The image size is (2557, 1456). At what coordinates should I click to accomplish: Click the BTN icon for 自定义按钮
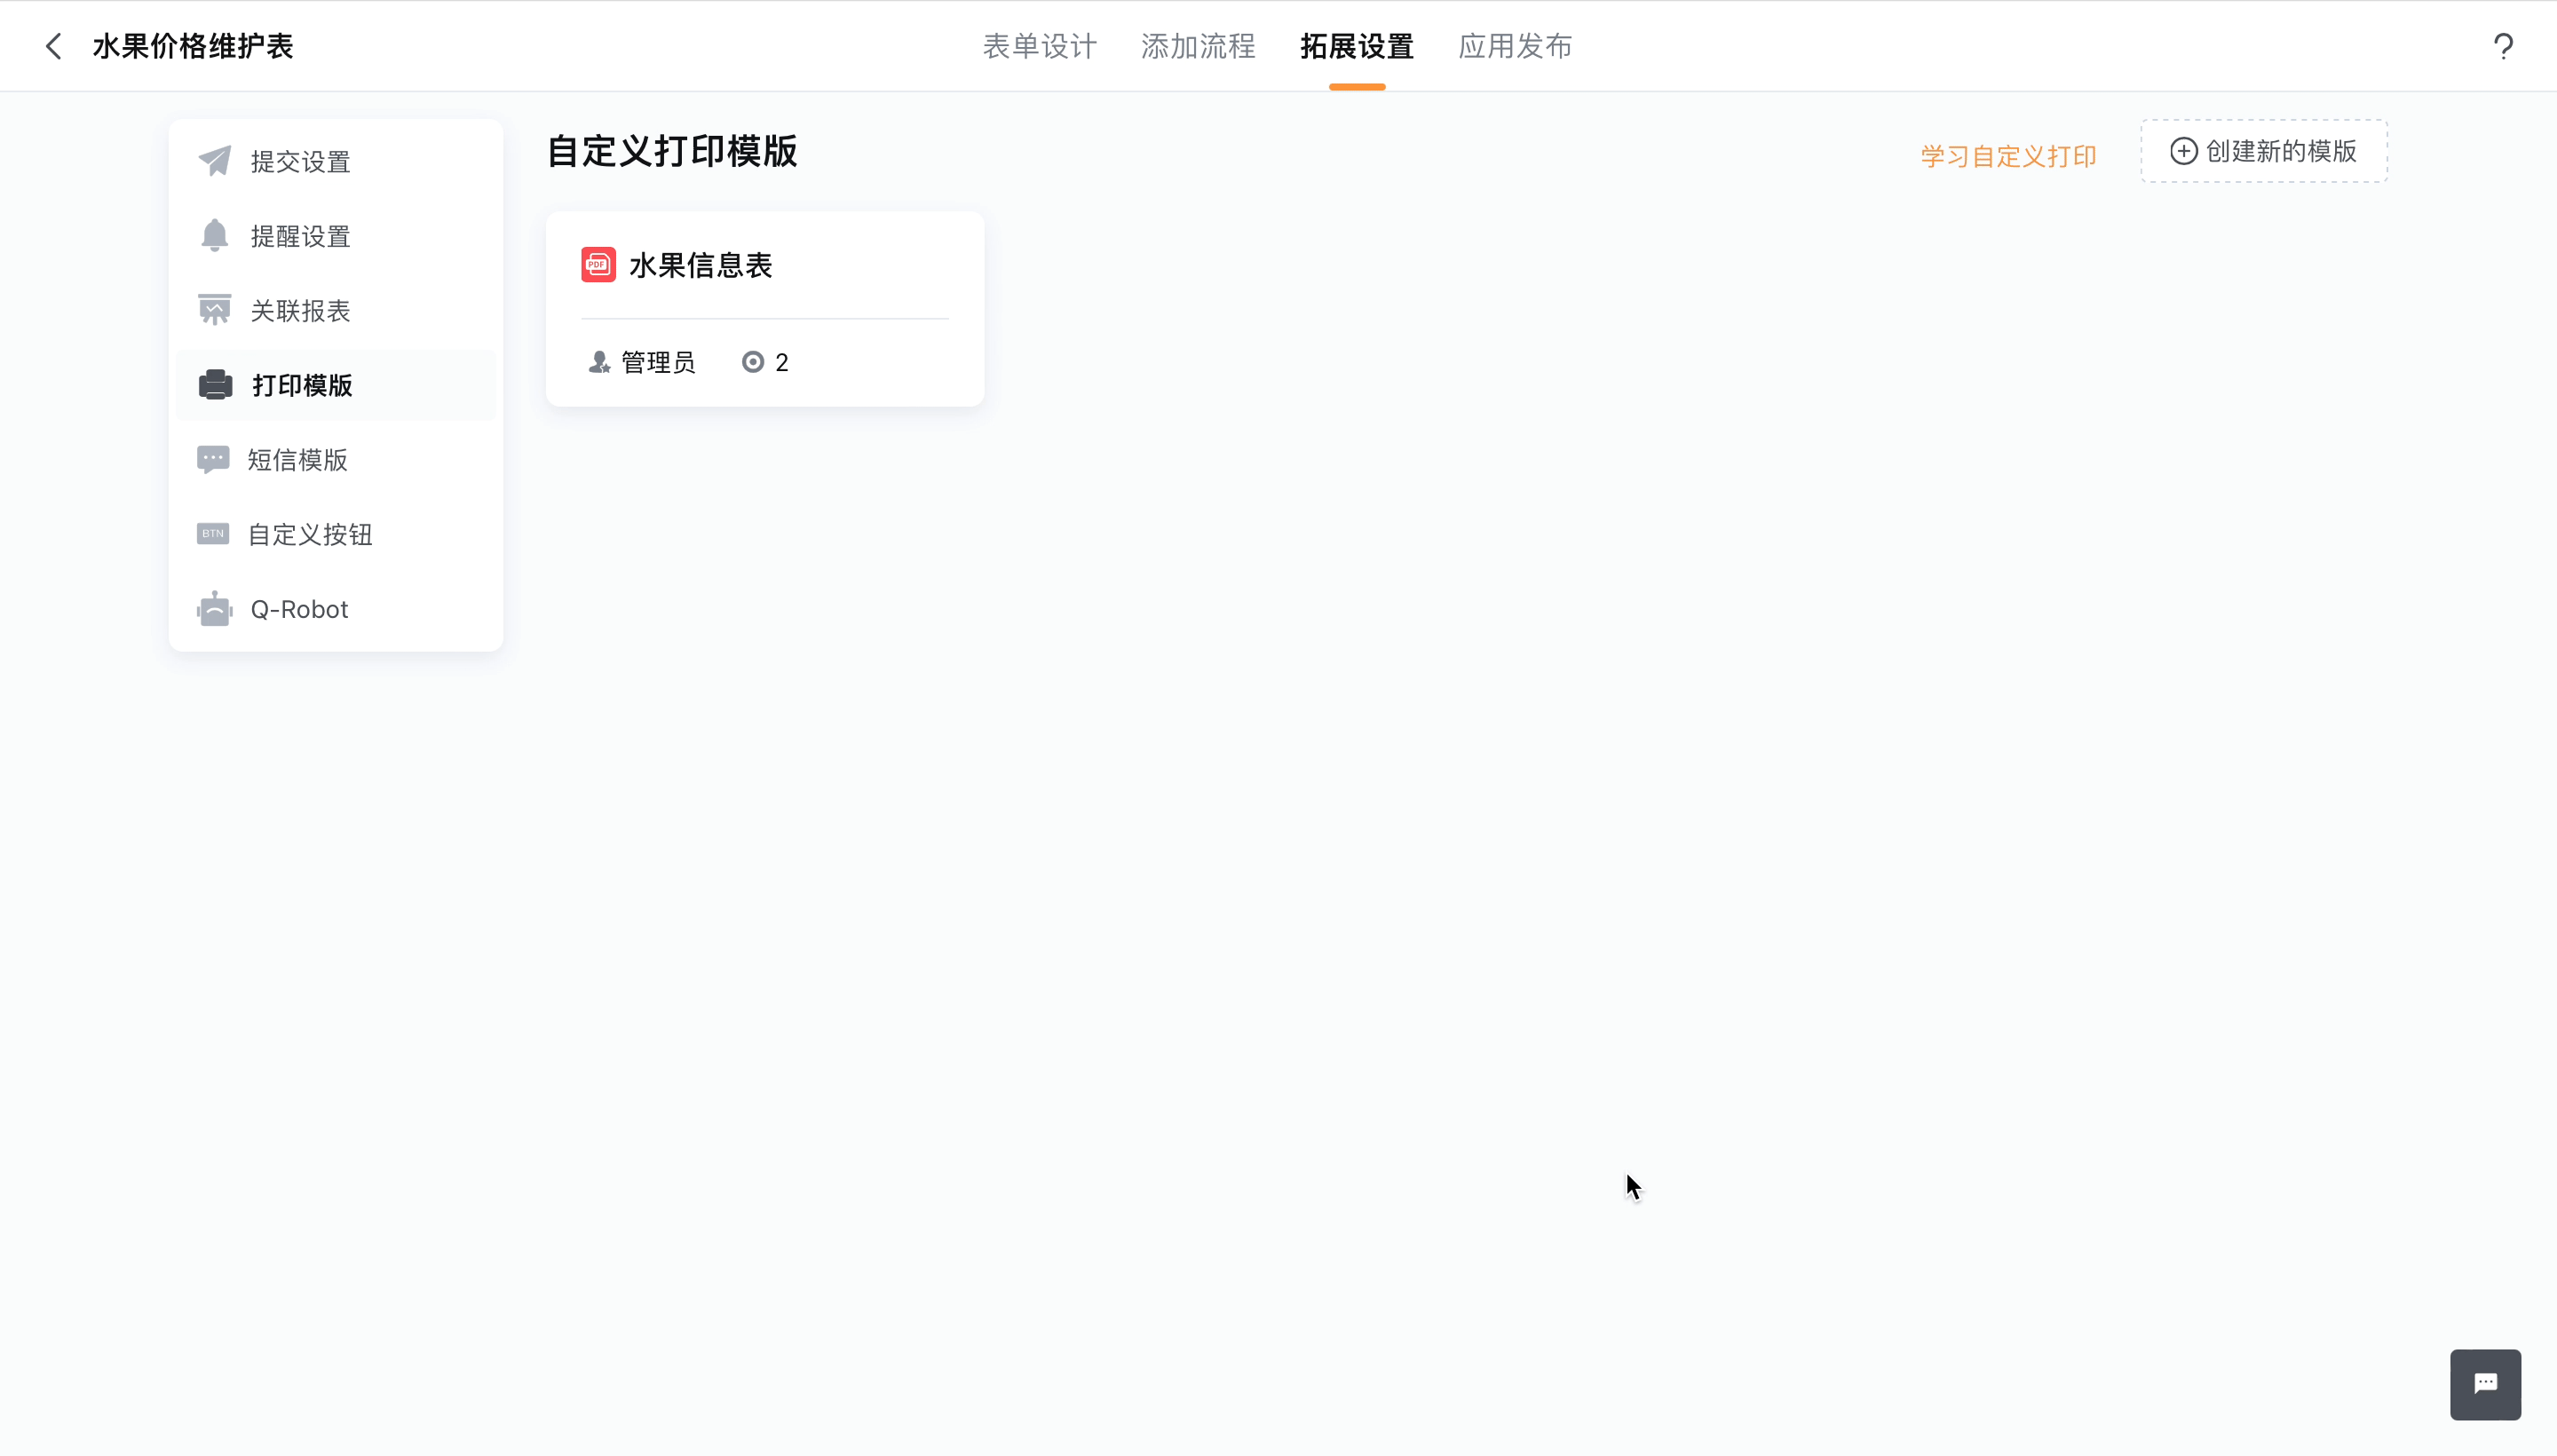(213, 534)
